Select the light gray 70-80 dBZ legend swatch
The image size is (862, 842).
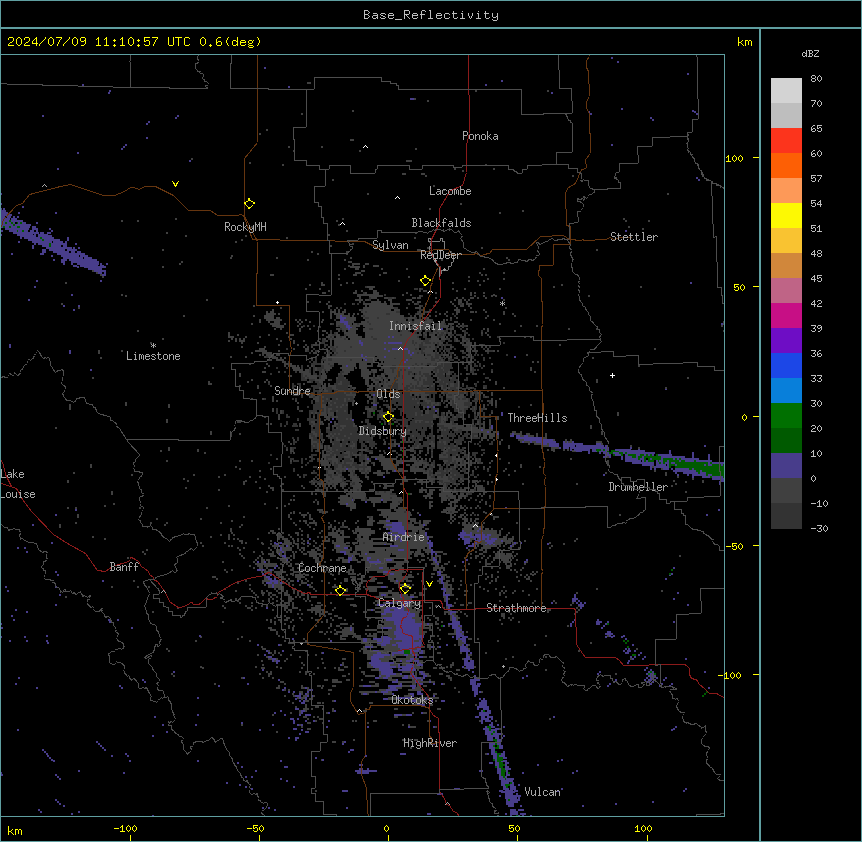click(786, 91)
